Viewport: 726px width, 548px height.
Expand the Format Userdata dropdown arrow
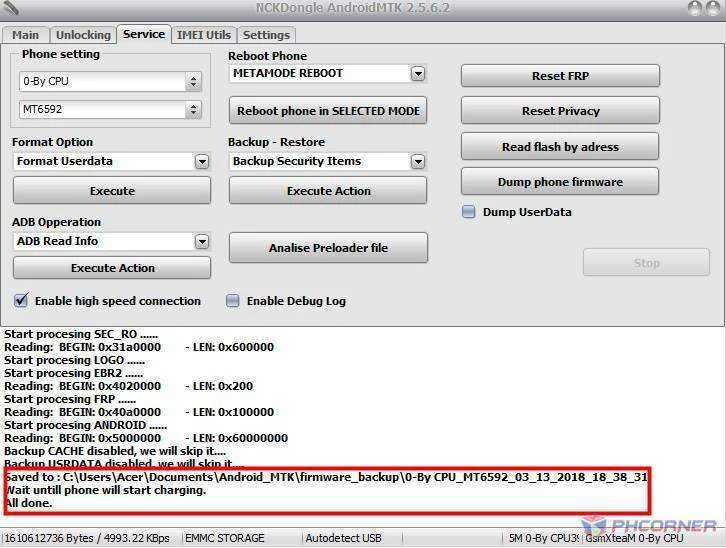[202, 162]
